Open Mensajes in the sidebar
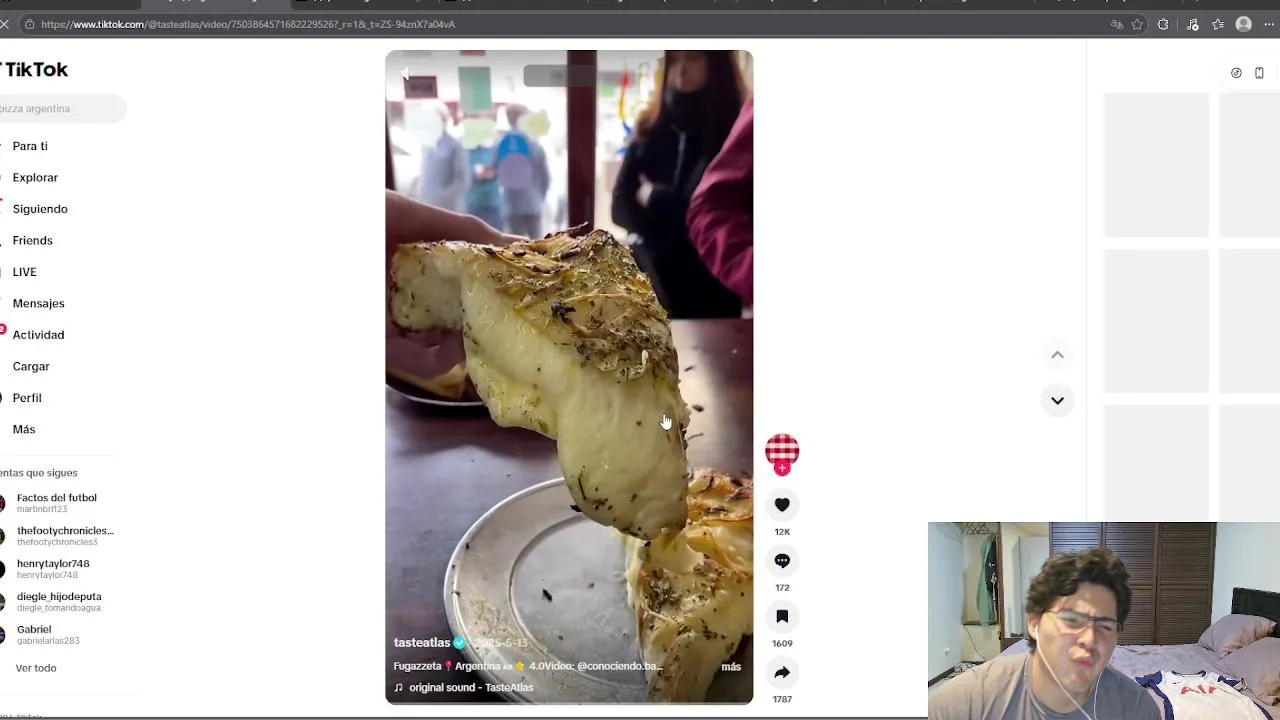Image resolution: width=1280 pixels, height=720 pixels. tap(38, 304)
